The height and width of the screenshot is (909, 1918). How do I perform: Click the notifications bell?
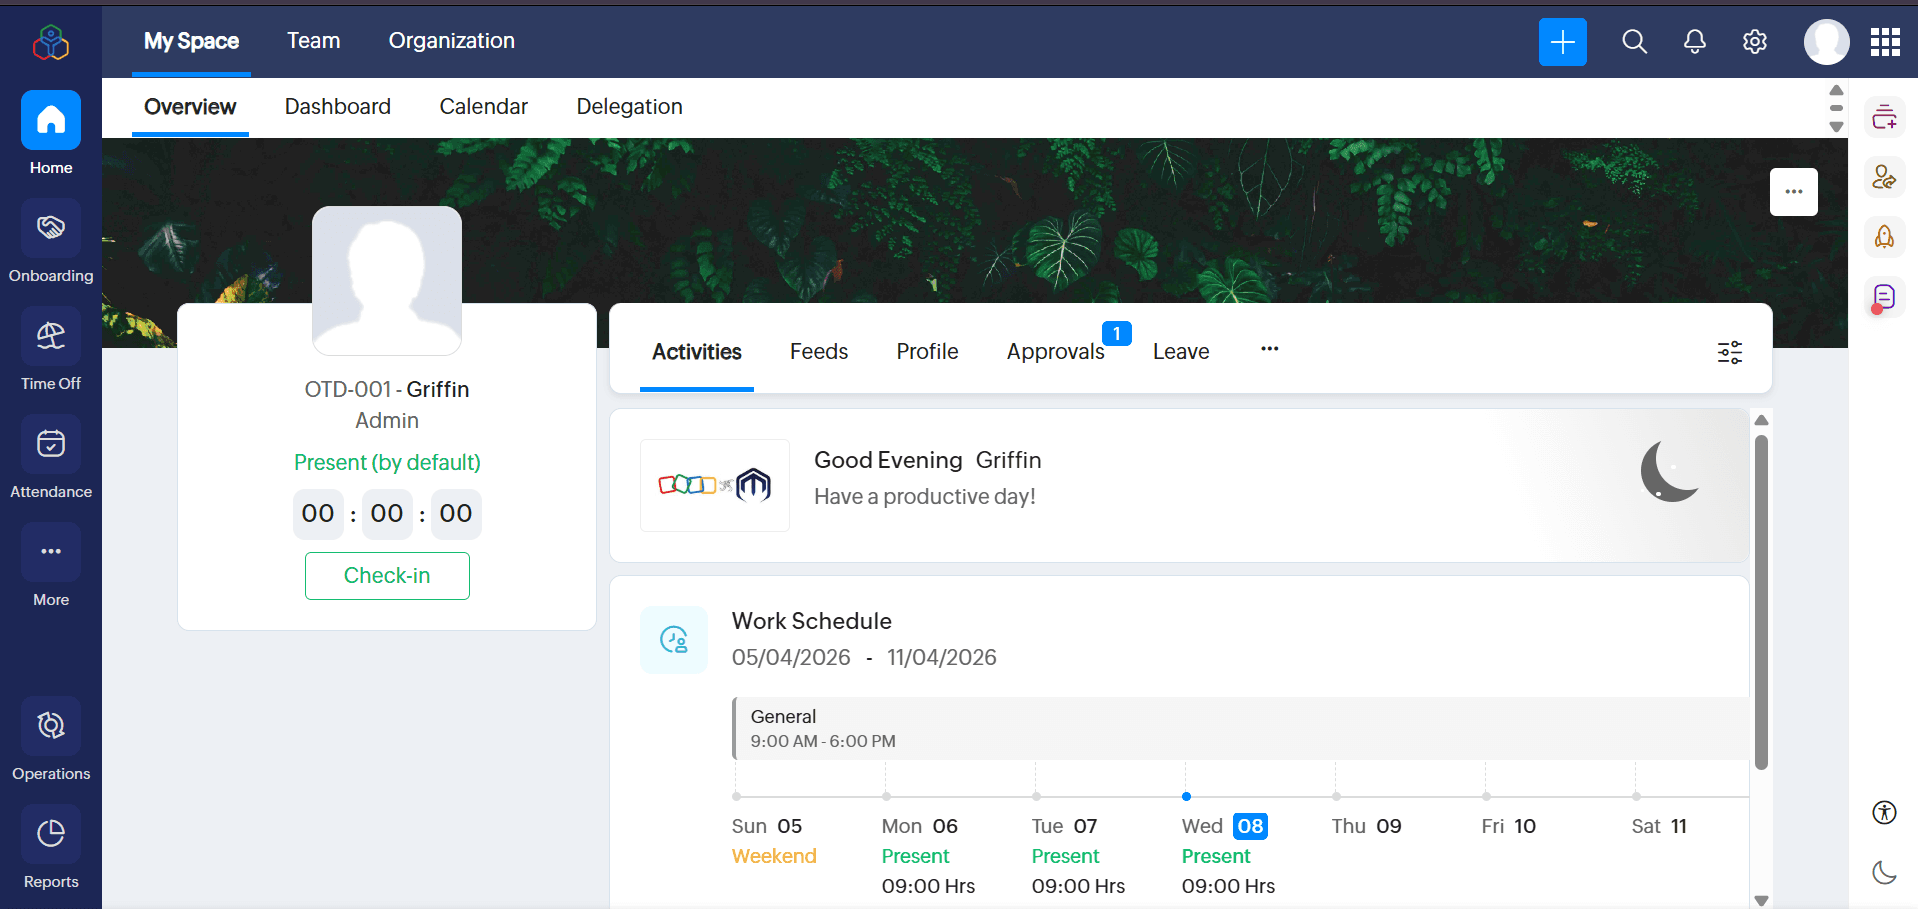point(1694,41)
